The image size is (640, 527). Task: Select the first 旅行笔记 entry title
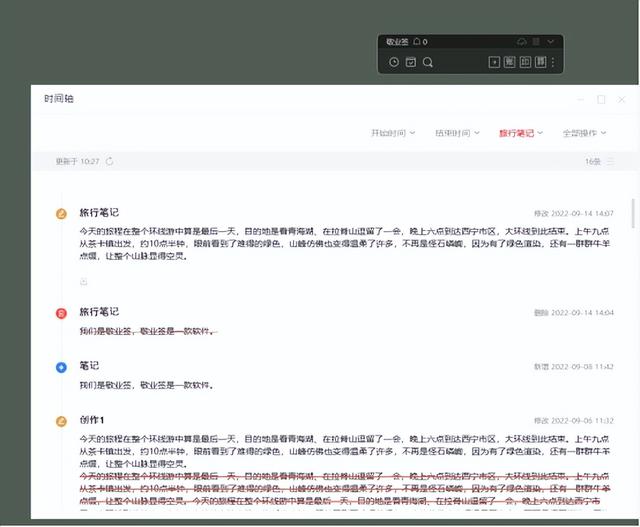(99, 213)
